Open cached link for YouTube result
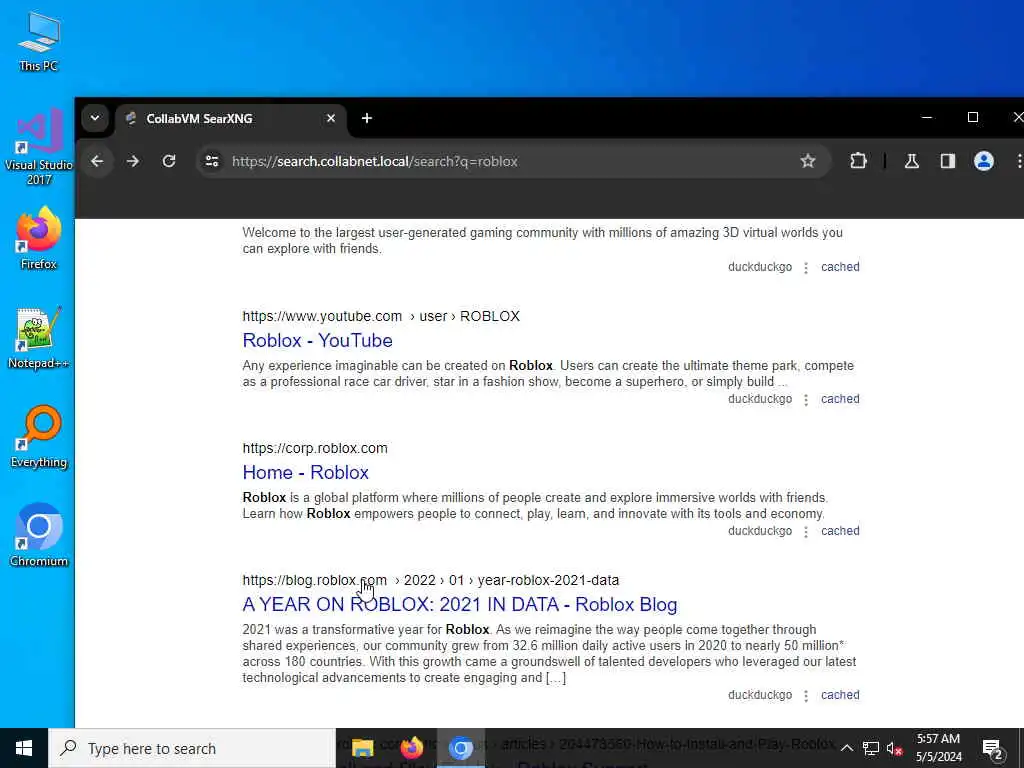 pos(840,399)
